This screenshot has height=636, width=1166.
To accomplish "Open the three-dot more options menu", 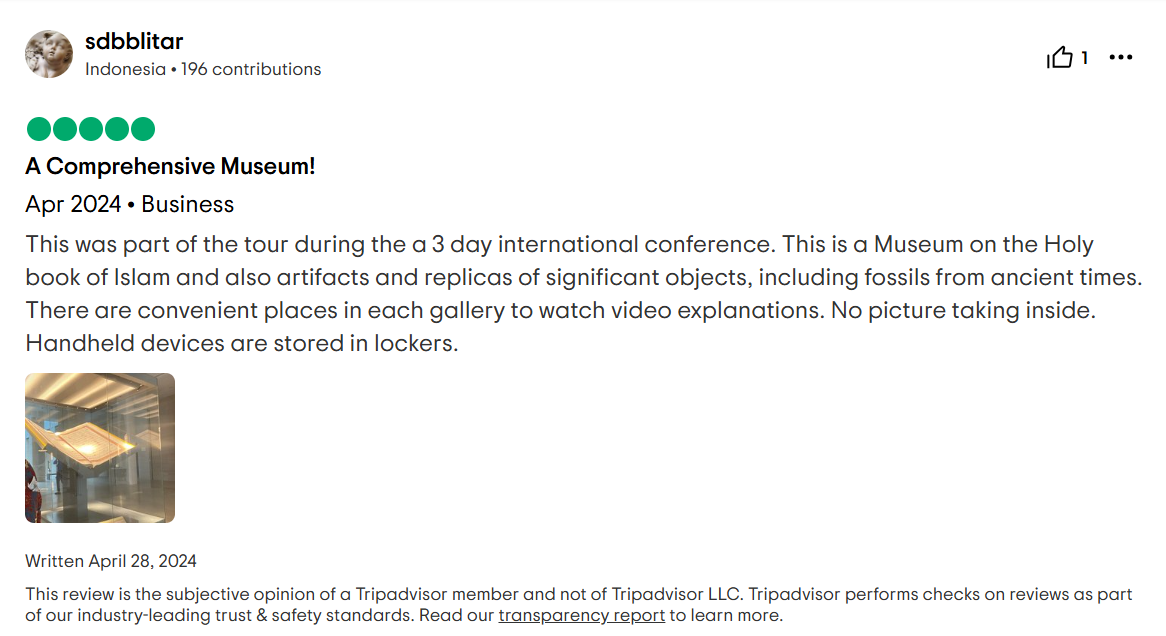I will point(1121,57).
